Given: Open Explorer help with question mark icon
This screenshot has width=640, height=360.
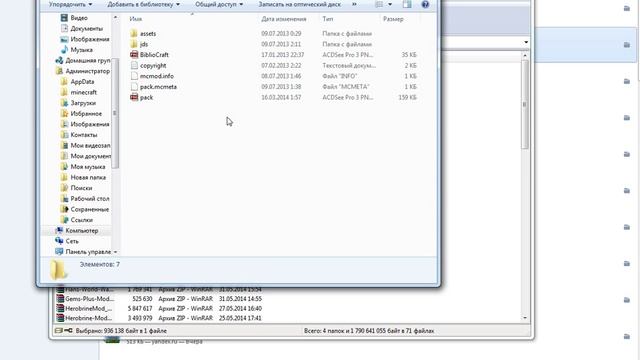Looking at the screenshot, I should 425,4.
